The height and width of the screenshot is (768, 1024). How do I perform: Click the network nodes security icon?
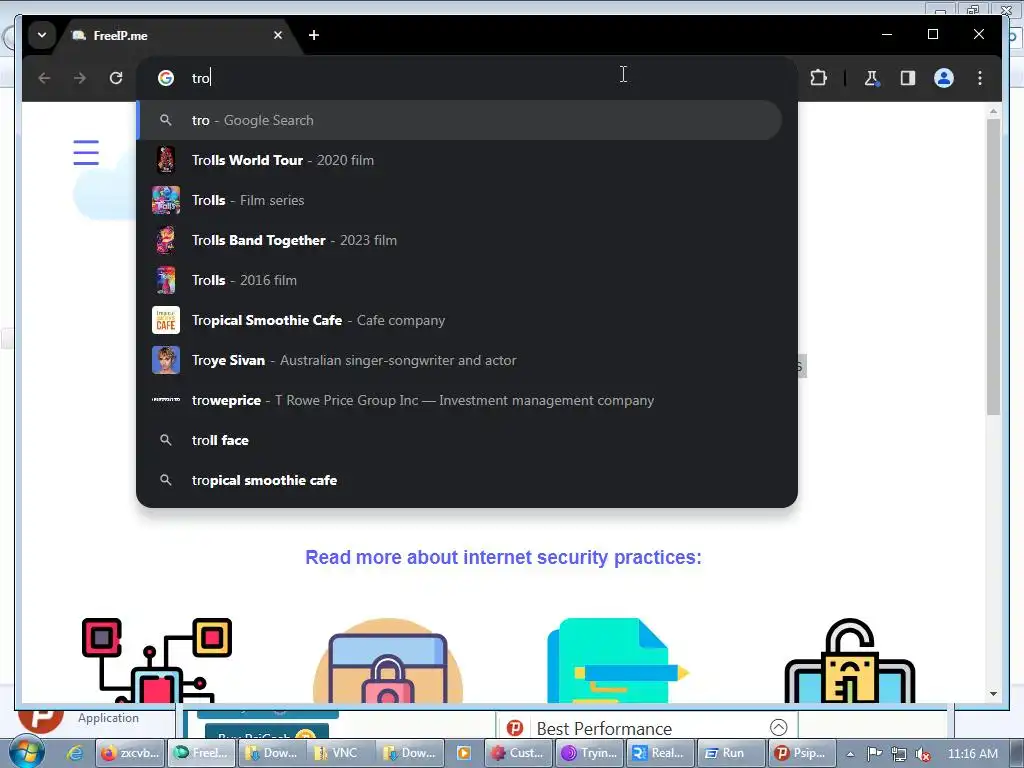[157, 660]
